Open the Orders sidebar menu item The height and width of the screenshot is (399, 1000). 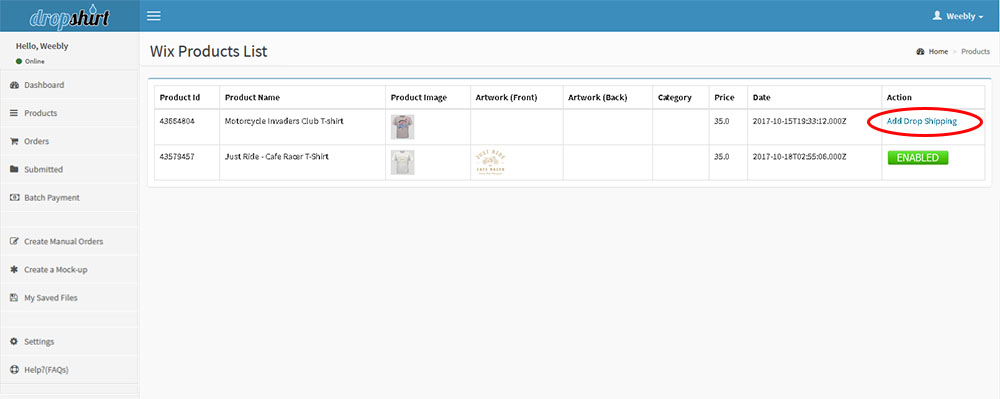point(69,141)
